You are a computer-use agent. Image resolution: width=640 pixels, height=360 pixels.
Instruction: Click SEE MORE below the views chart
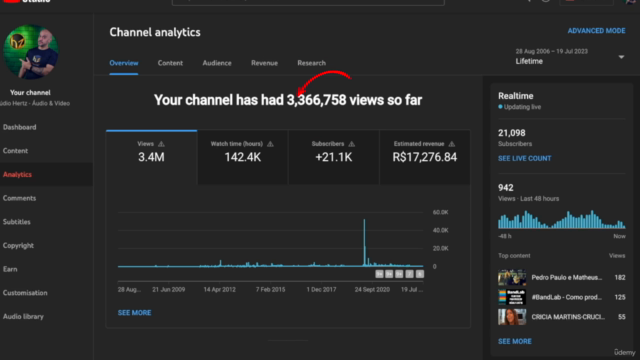(x=134, y=313)
